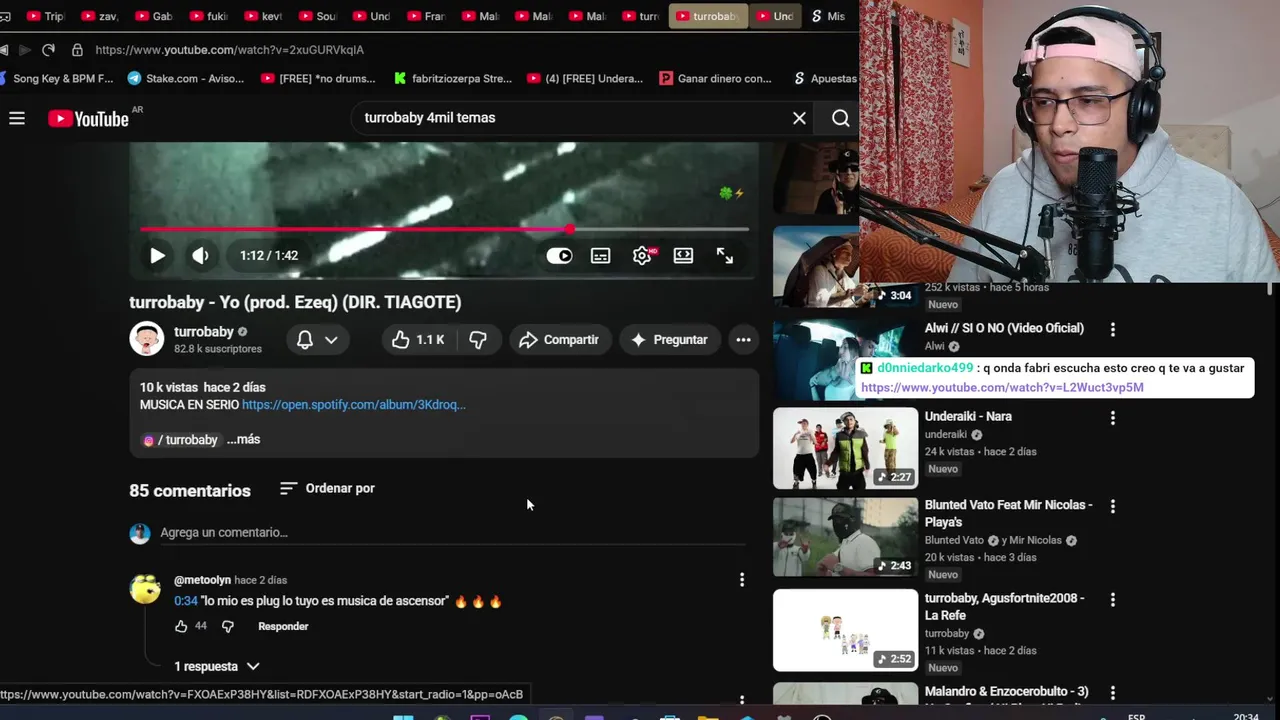Switch to the Mis browser tab
The width and height of the screenshot is (1280, 720).
pos(828,16)
